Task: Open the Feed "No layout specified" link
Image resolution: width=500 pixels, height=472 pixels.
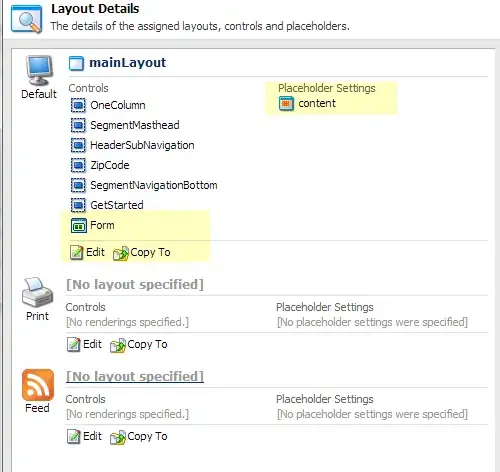Action: pos(135,377)
